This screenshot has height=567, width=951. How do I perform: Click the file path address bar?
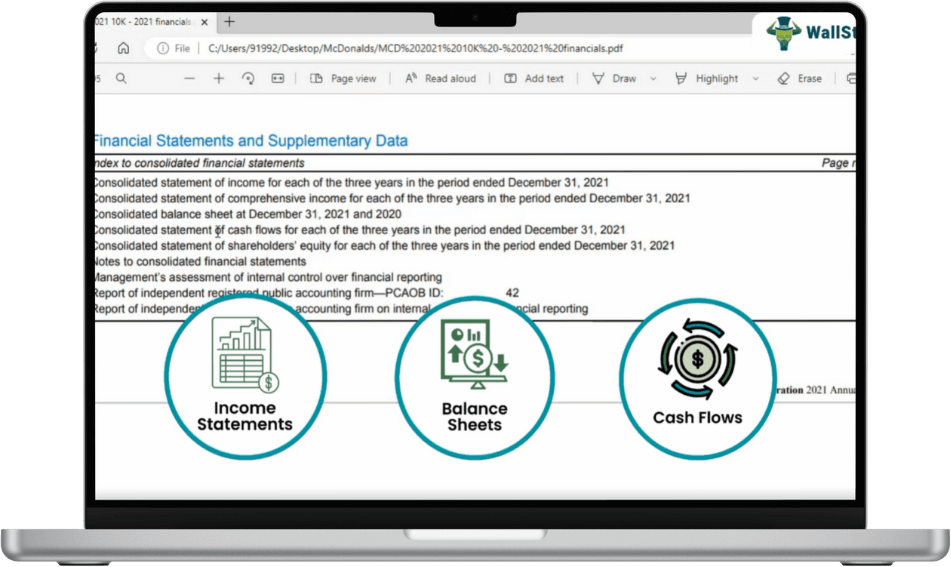[x=420, y=48]
